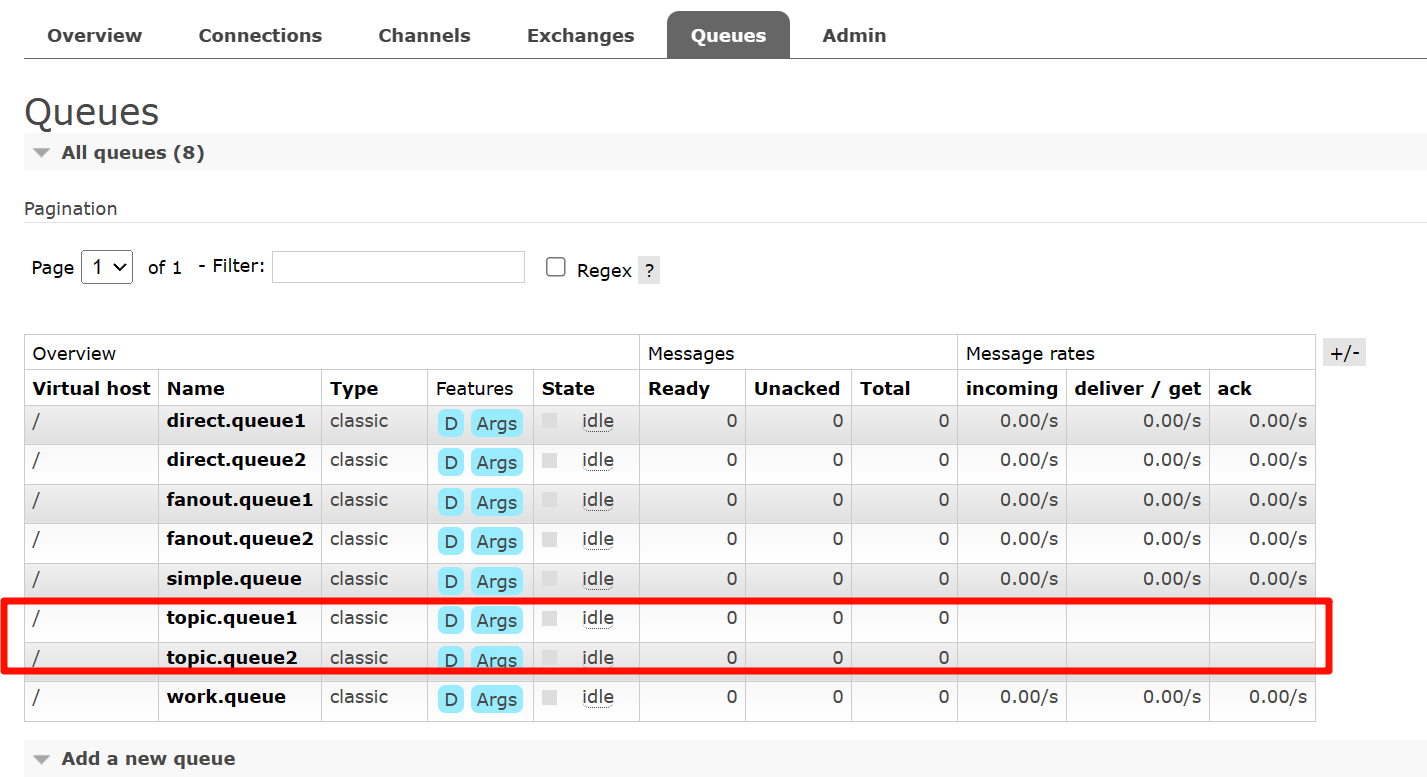Click the state indicator square for fanout.queue2

click(x=549, y=539)
